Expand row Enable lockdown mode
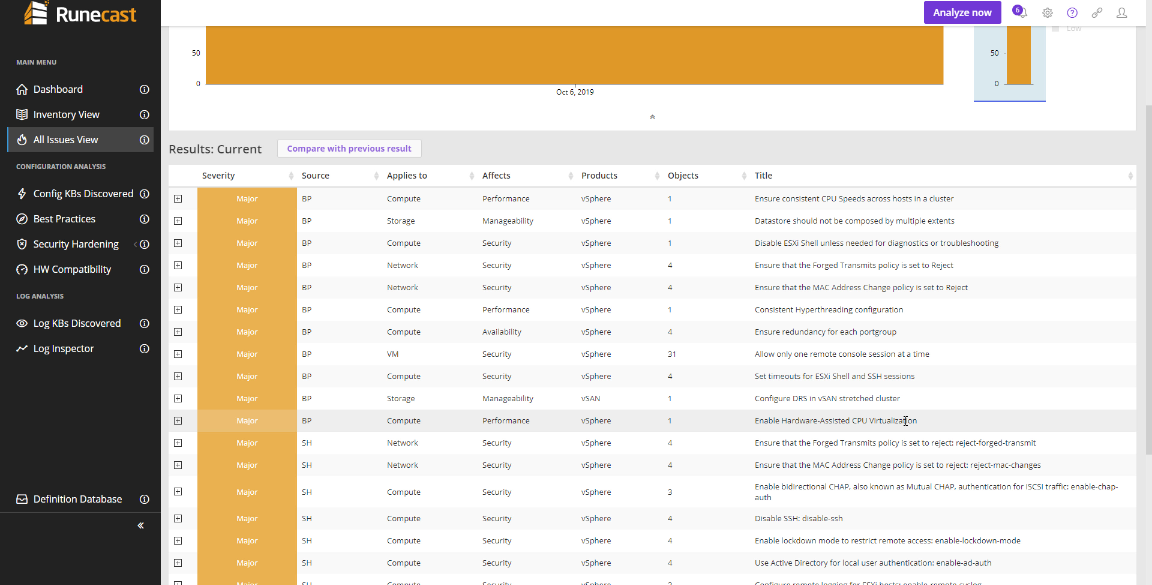1152x585 pixels. pyautogui.click(x=178, y=541)
